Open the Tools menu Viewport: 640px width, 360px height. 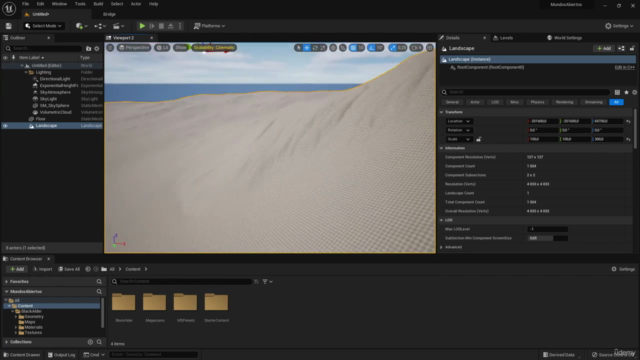tap(80, 4)
